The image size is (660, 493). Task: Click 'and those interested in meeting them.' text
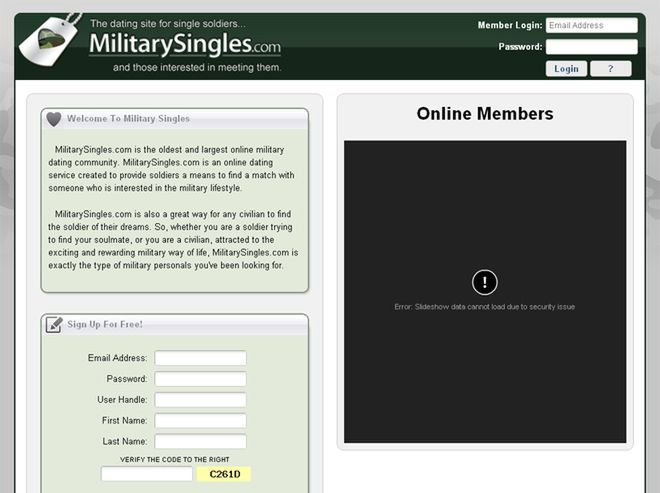197,67
